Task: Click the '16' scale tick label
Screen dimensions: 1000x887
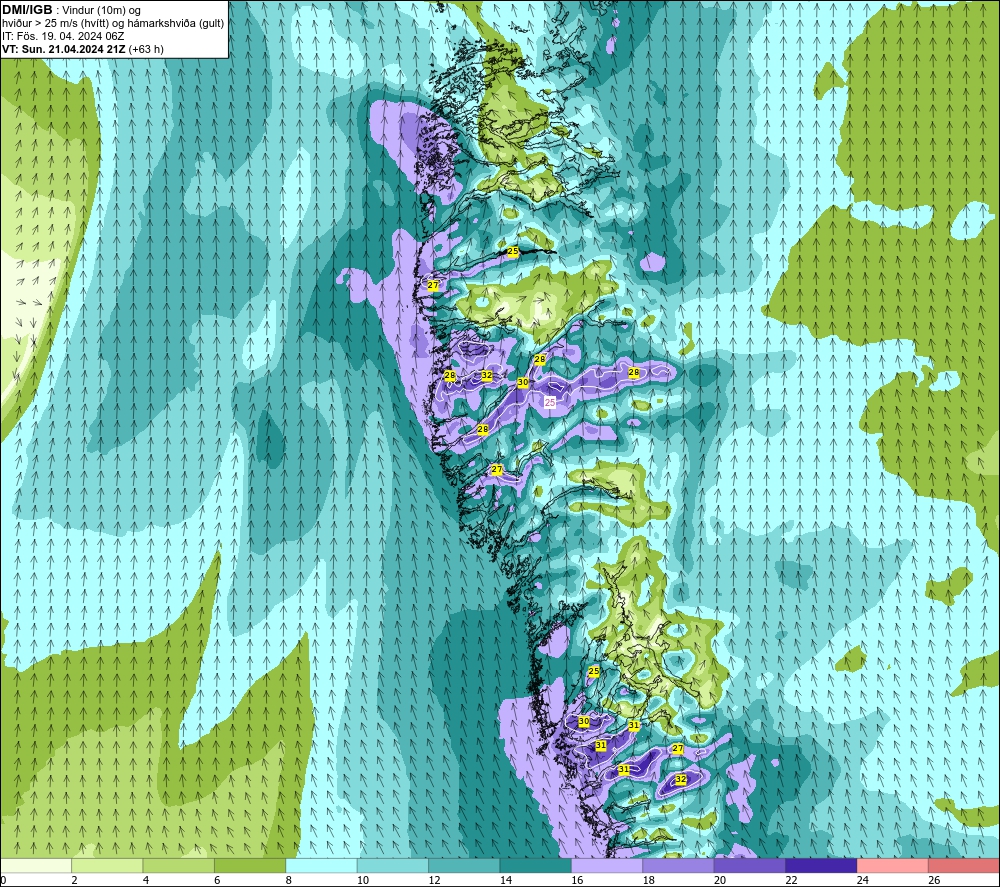Action: point(577,880)
